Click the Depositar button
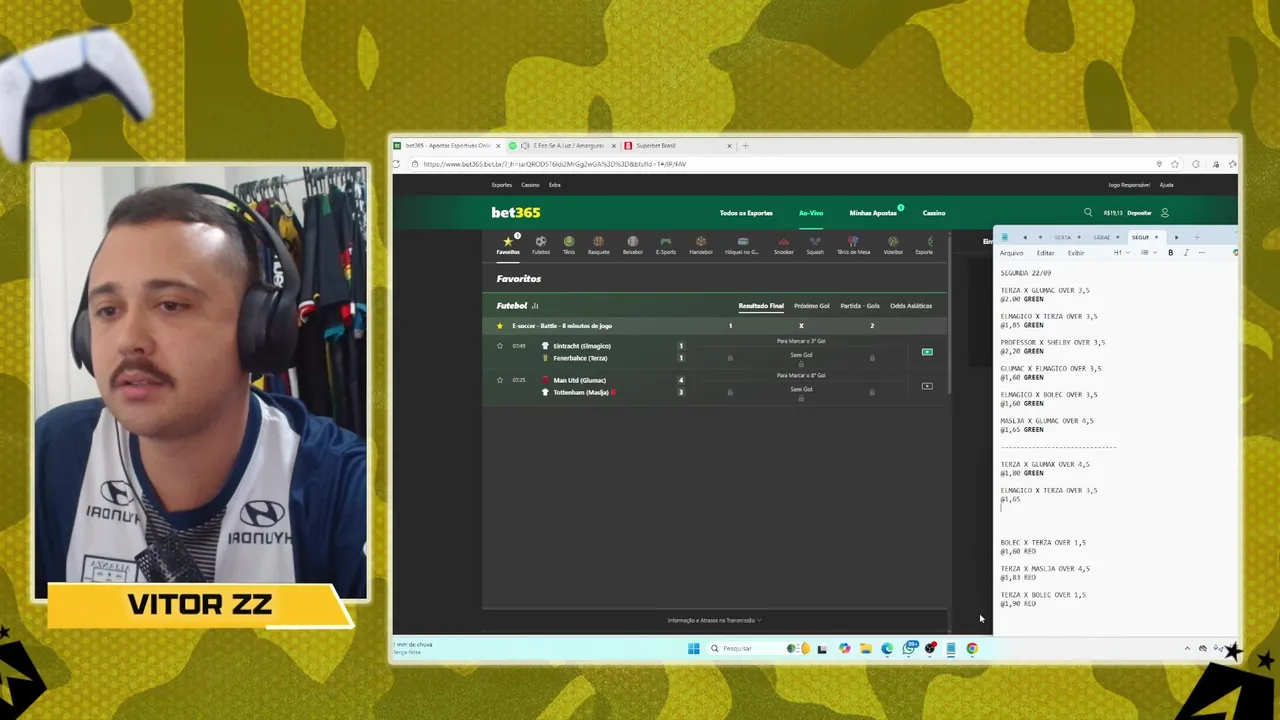Screen dimensions: 1280x720 (1139, 213)
